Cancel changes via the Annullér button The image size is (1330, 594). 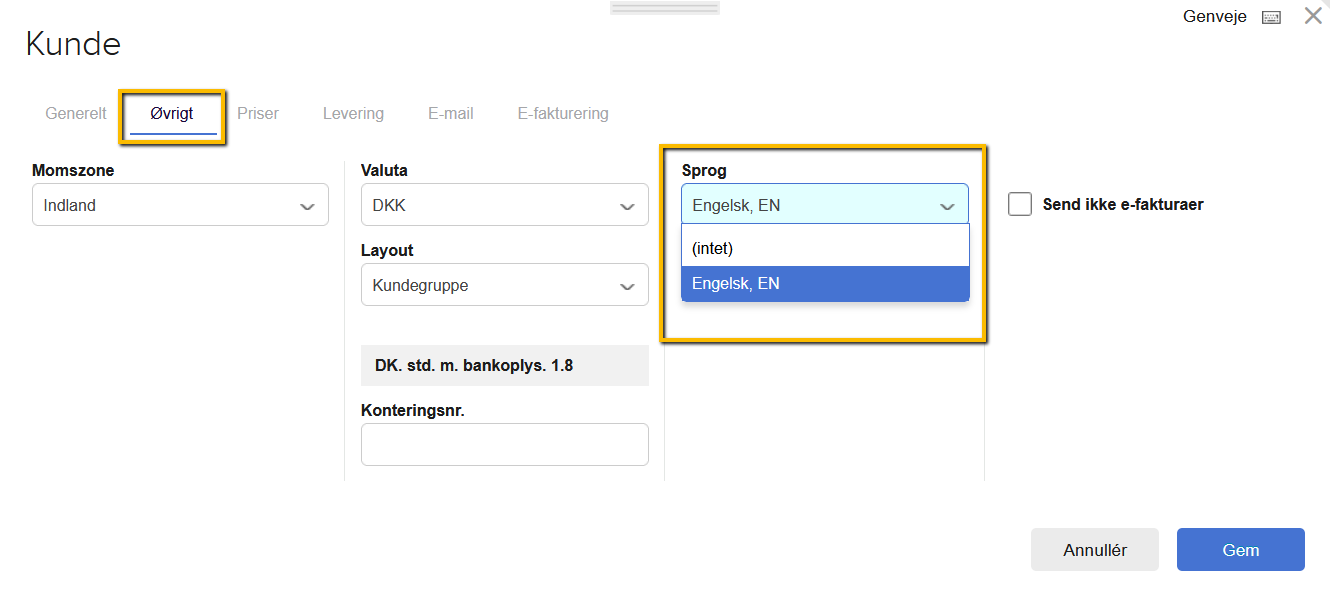[1094, 549]
